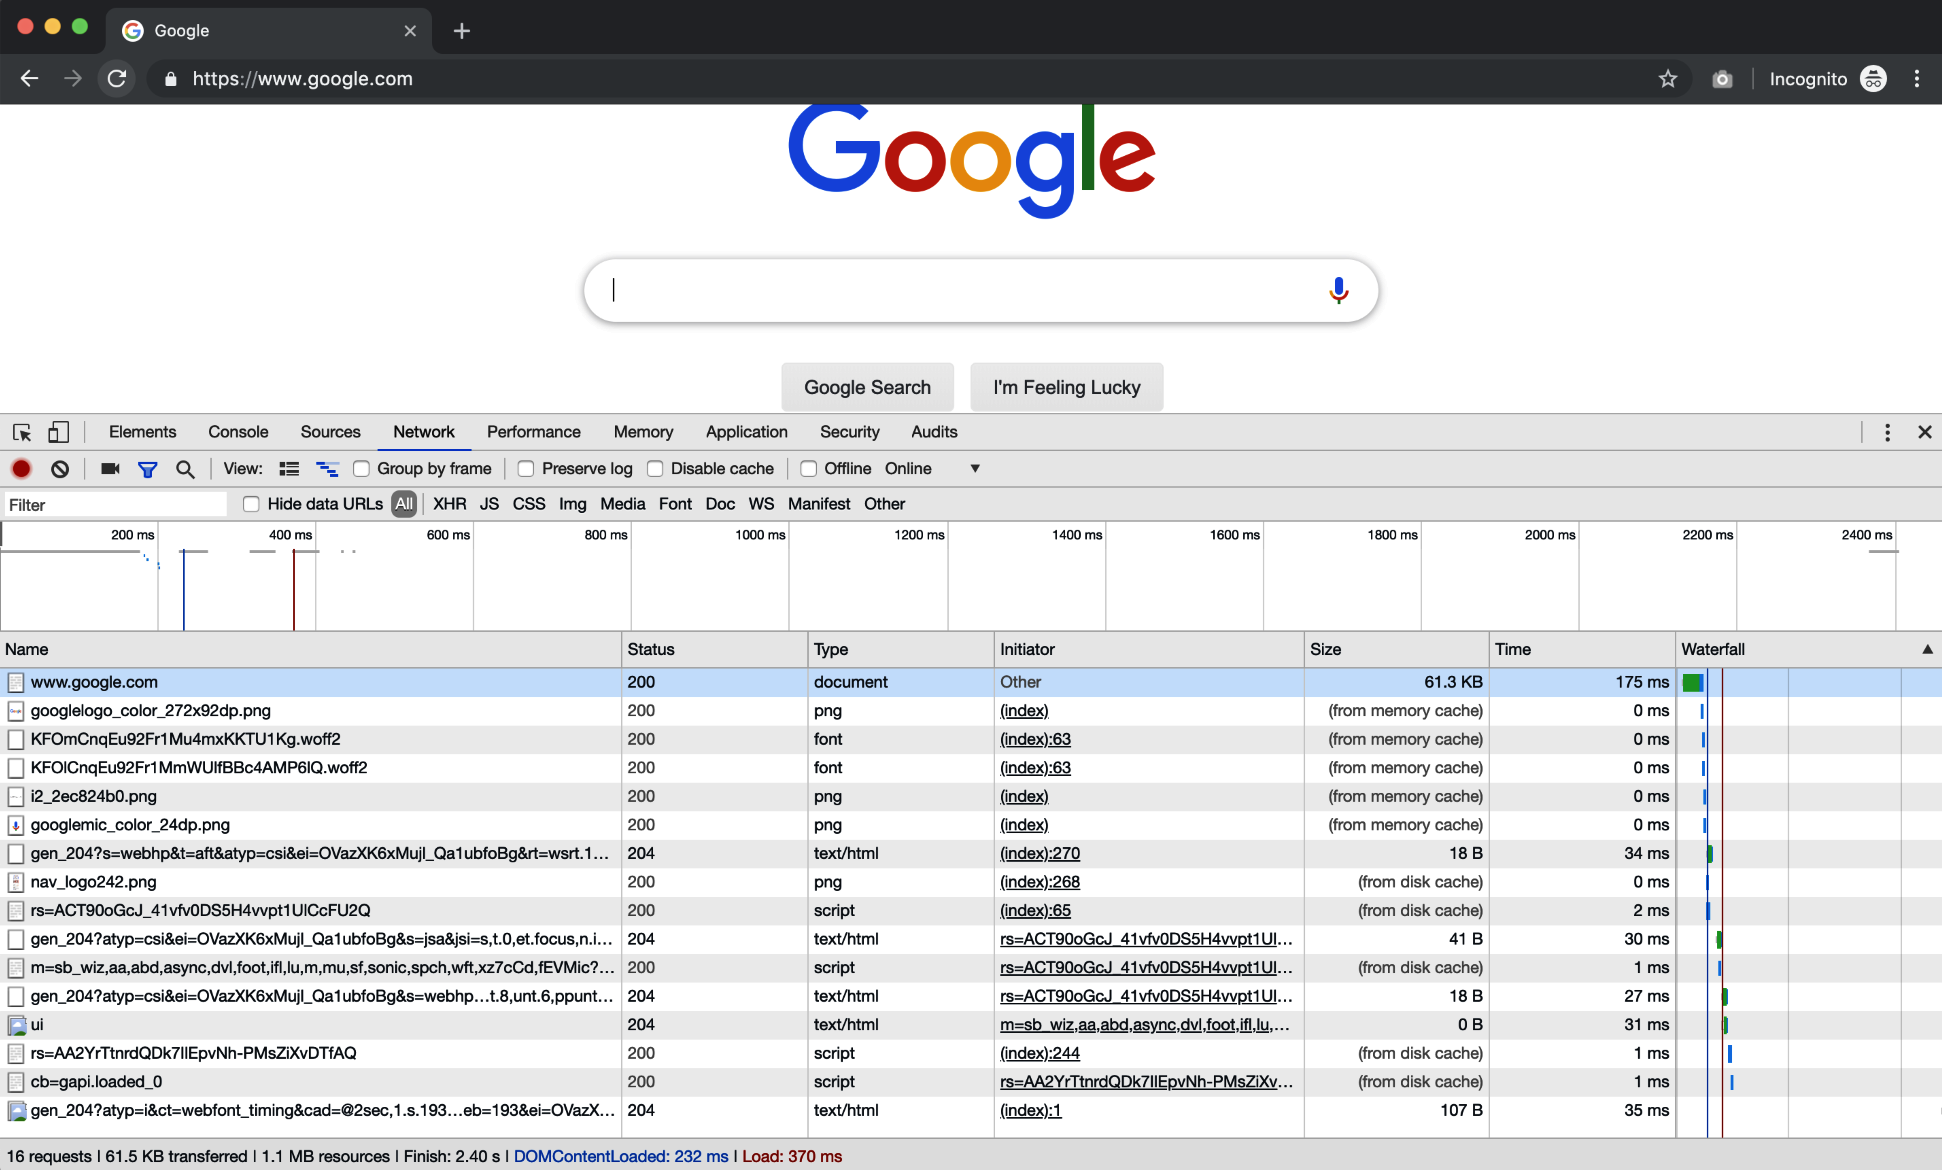Clear the network log with clear icon

(x=60, y=468)
